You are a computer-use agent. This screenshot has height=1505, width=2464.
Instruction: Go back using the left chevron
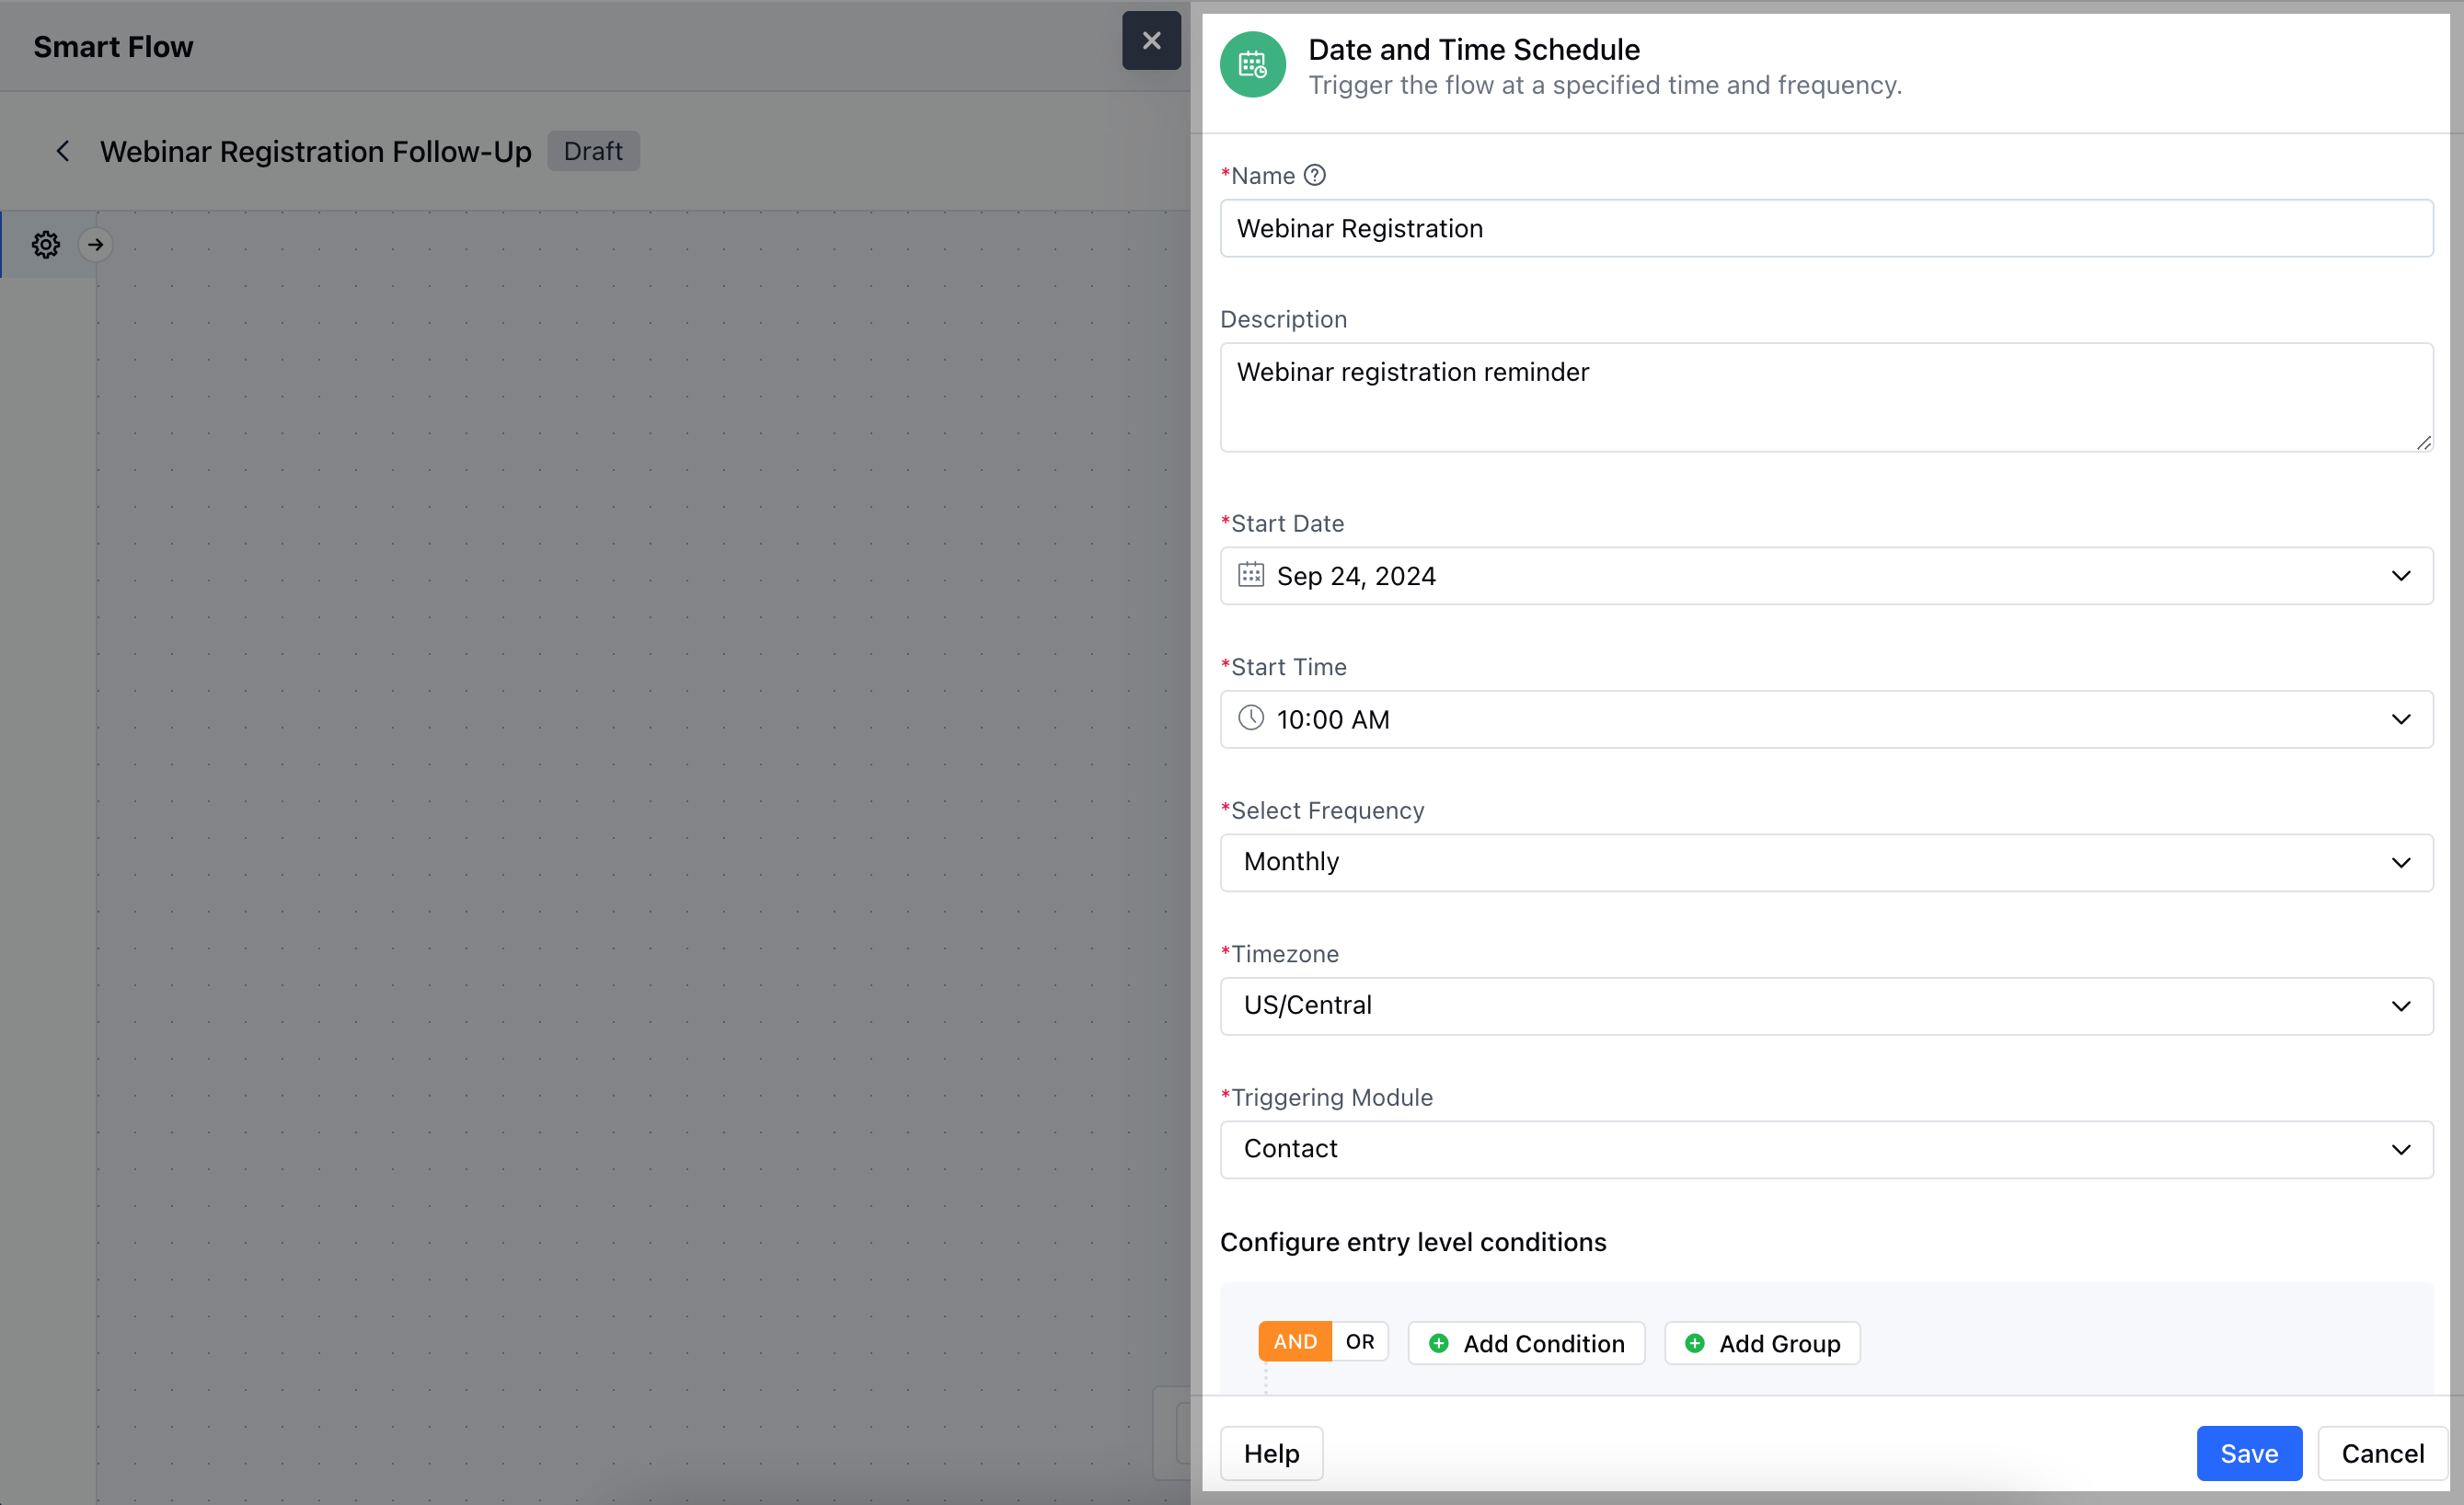pos(62,151)
